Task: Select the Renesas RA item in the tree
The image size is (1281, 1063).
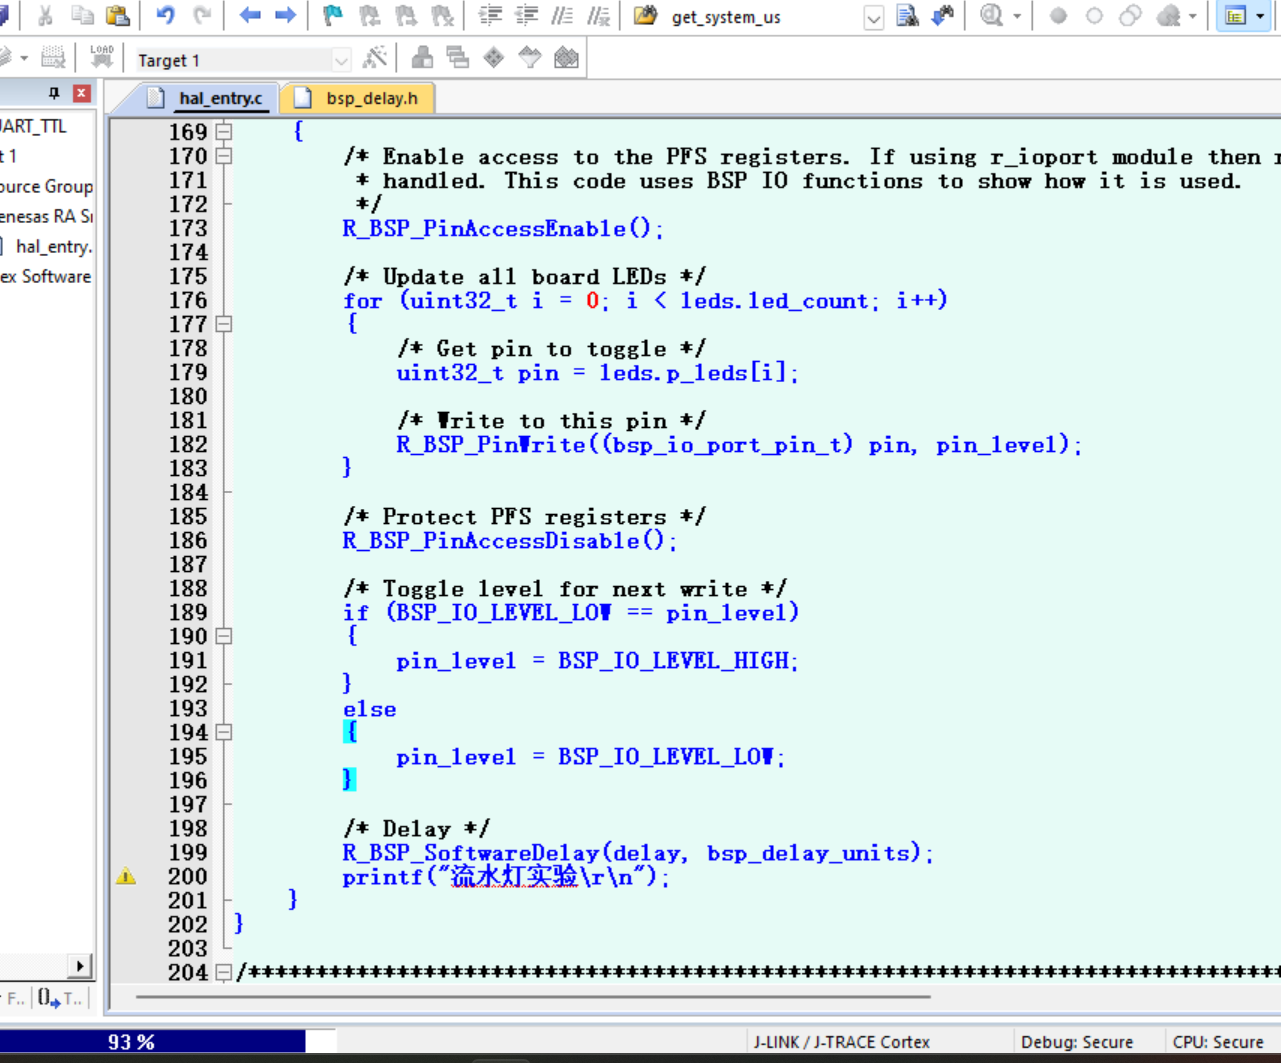Action: pyautogui.click(x=46, y=216)
